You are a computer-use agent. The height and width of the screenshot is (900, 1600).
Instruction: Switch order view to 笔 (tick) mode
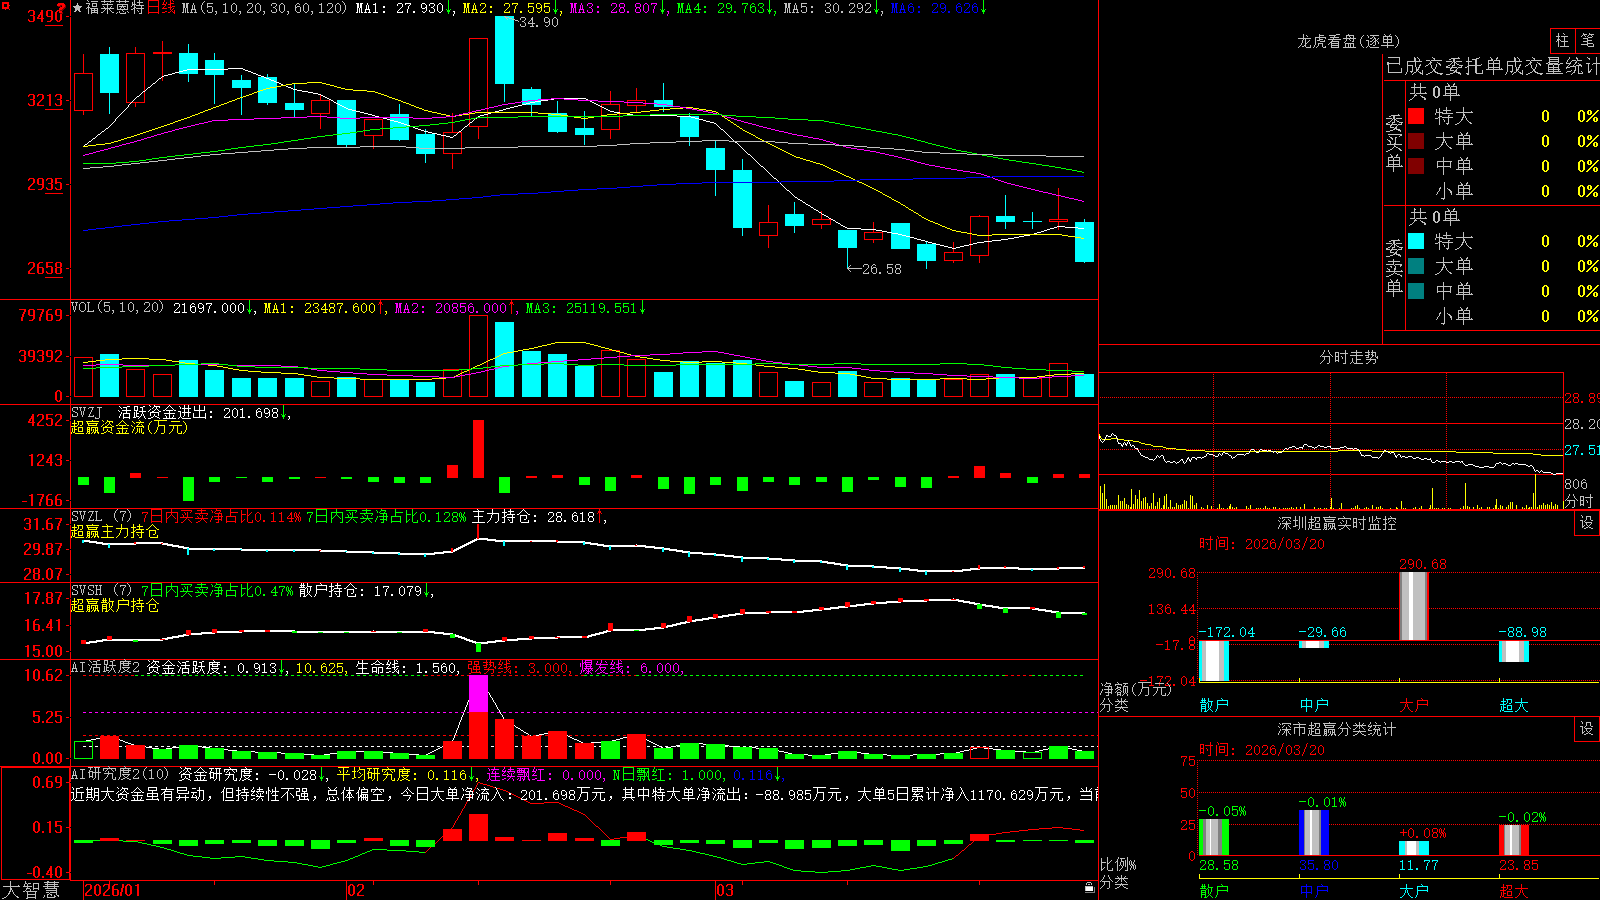[1587, 40]
